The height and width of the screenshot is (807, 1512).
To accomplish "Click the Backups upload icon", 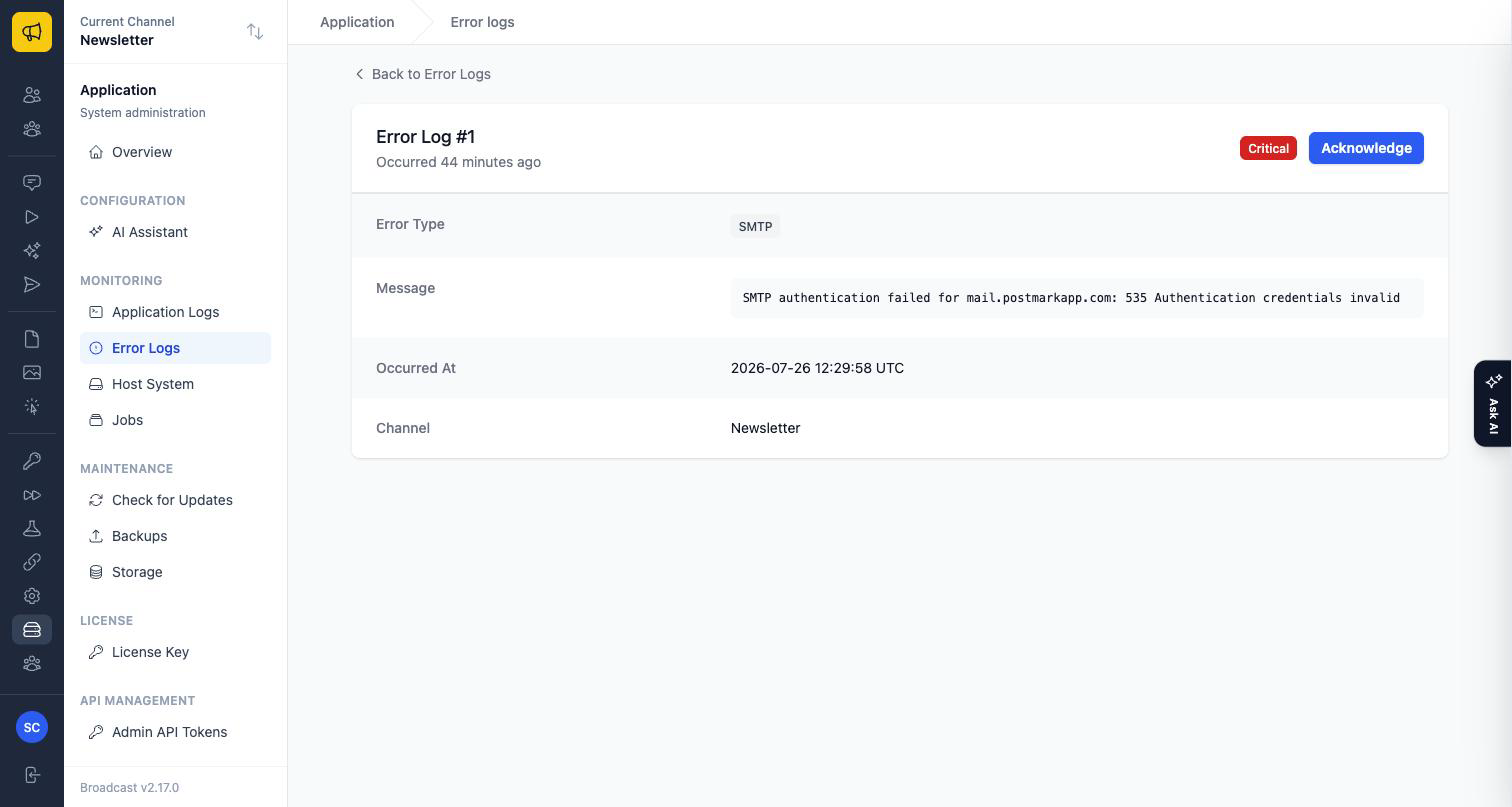I will pos(96,536).
